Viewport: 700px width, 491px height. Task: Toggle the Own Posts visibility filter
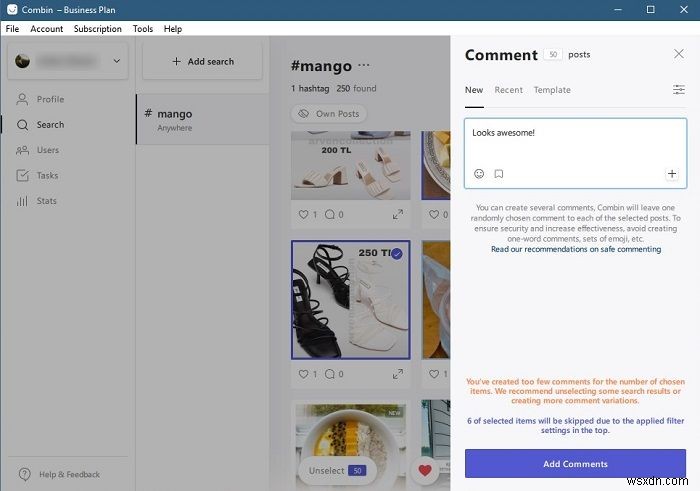pyautogui.click(x=329, y=114)
